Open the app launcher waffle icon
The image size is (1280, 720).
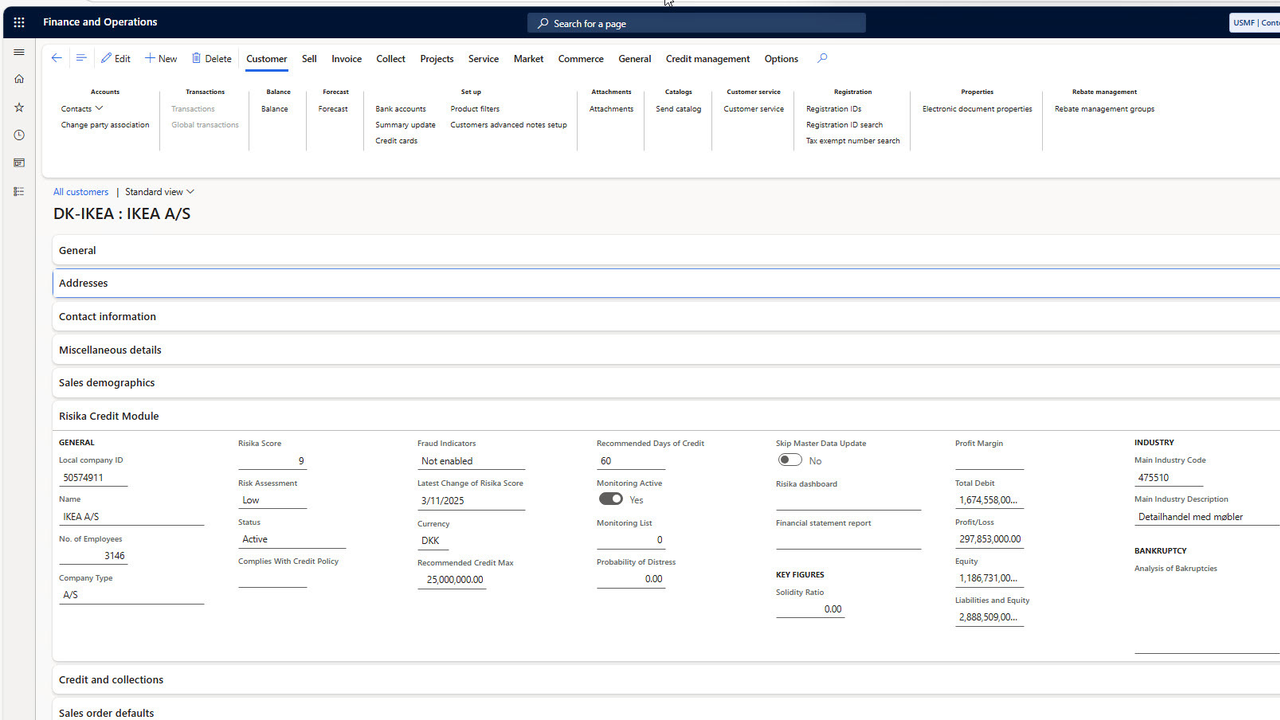coord(19,22)
